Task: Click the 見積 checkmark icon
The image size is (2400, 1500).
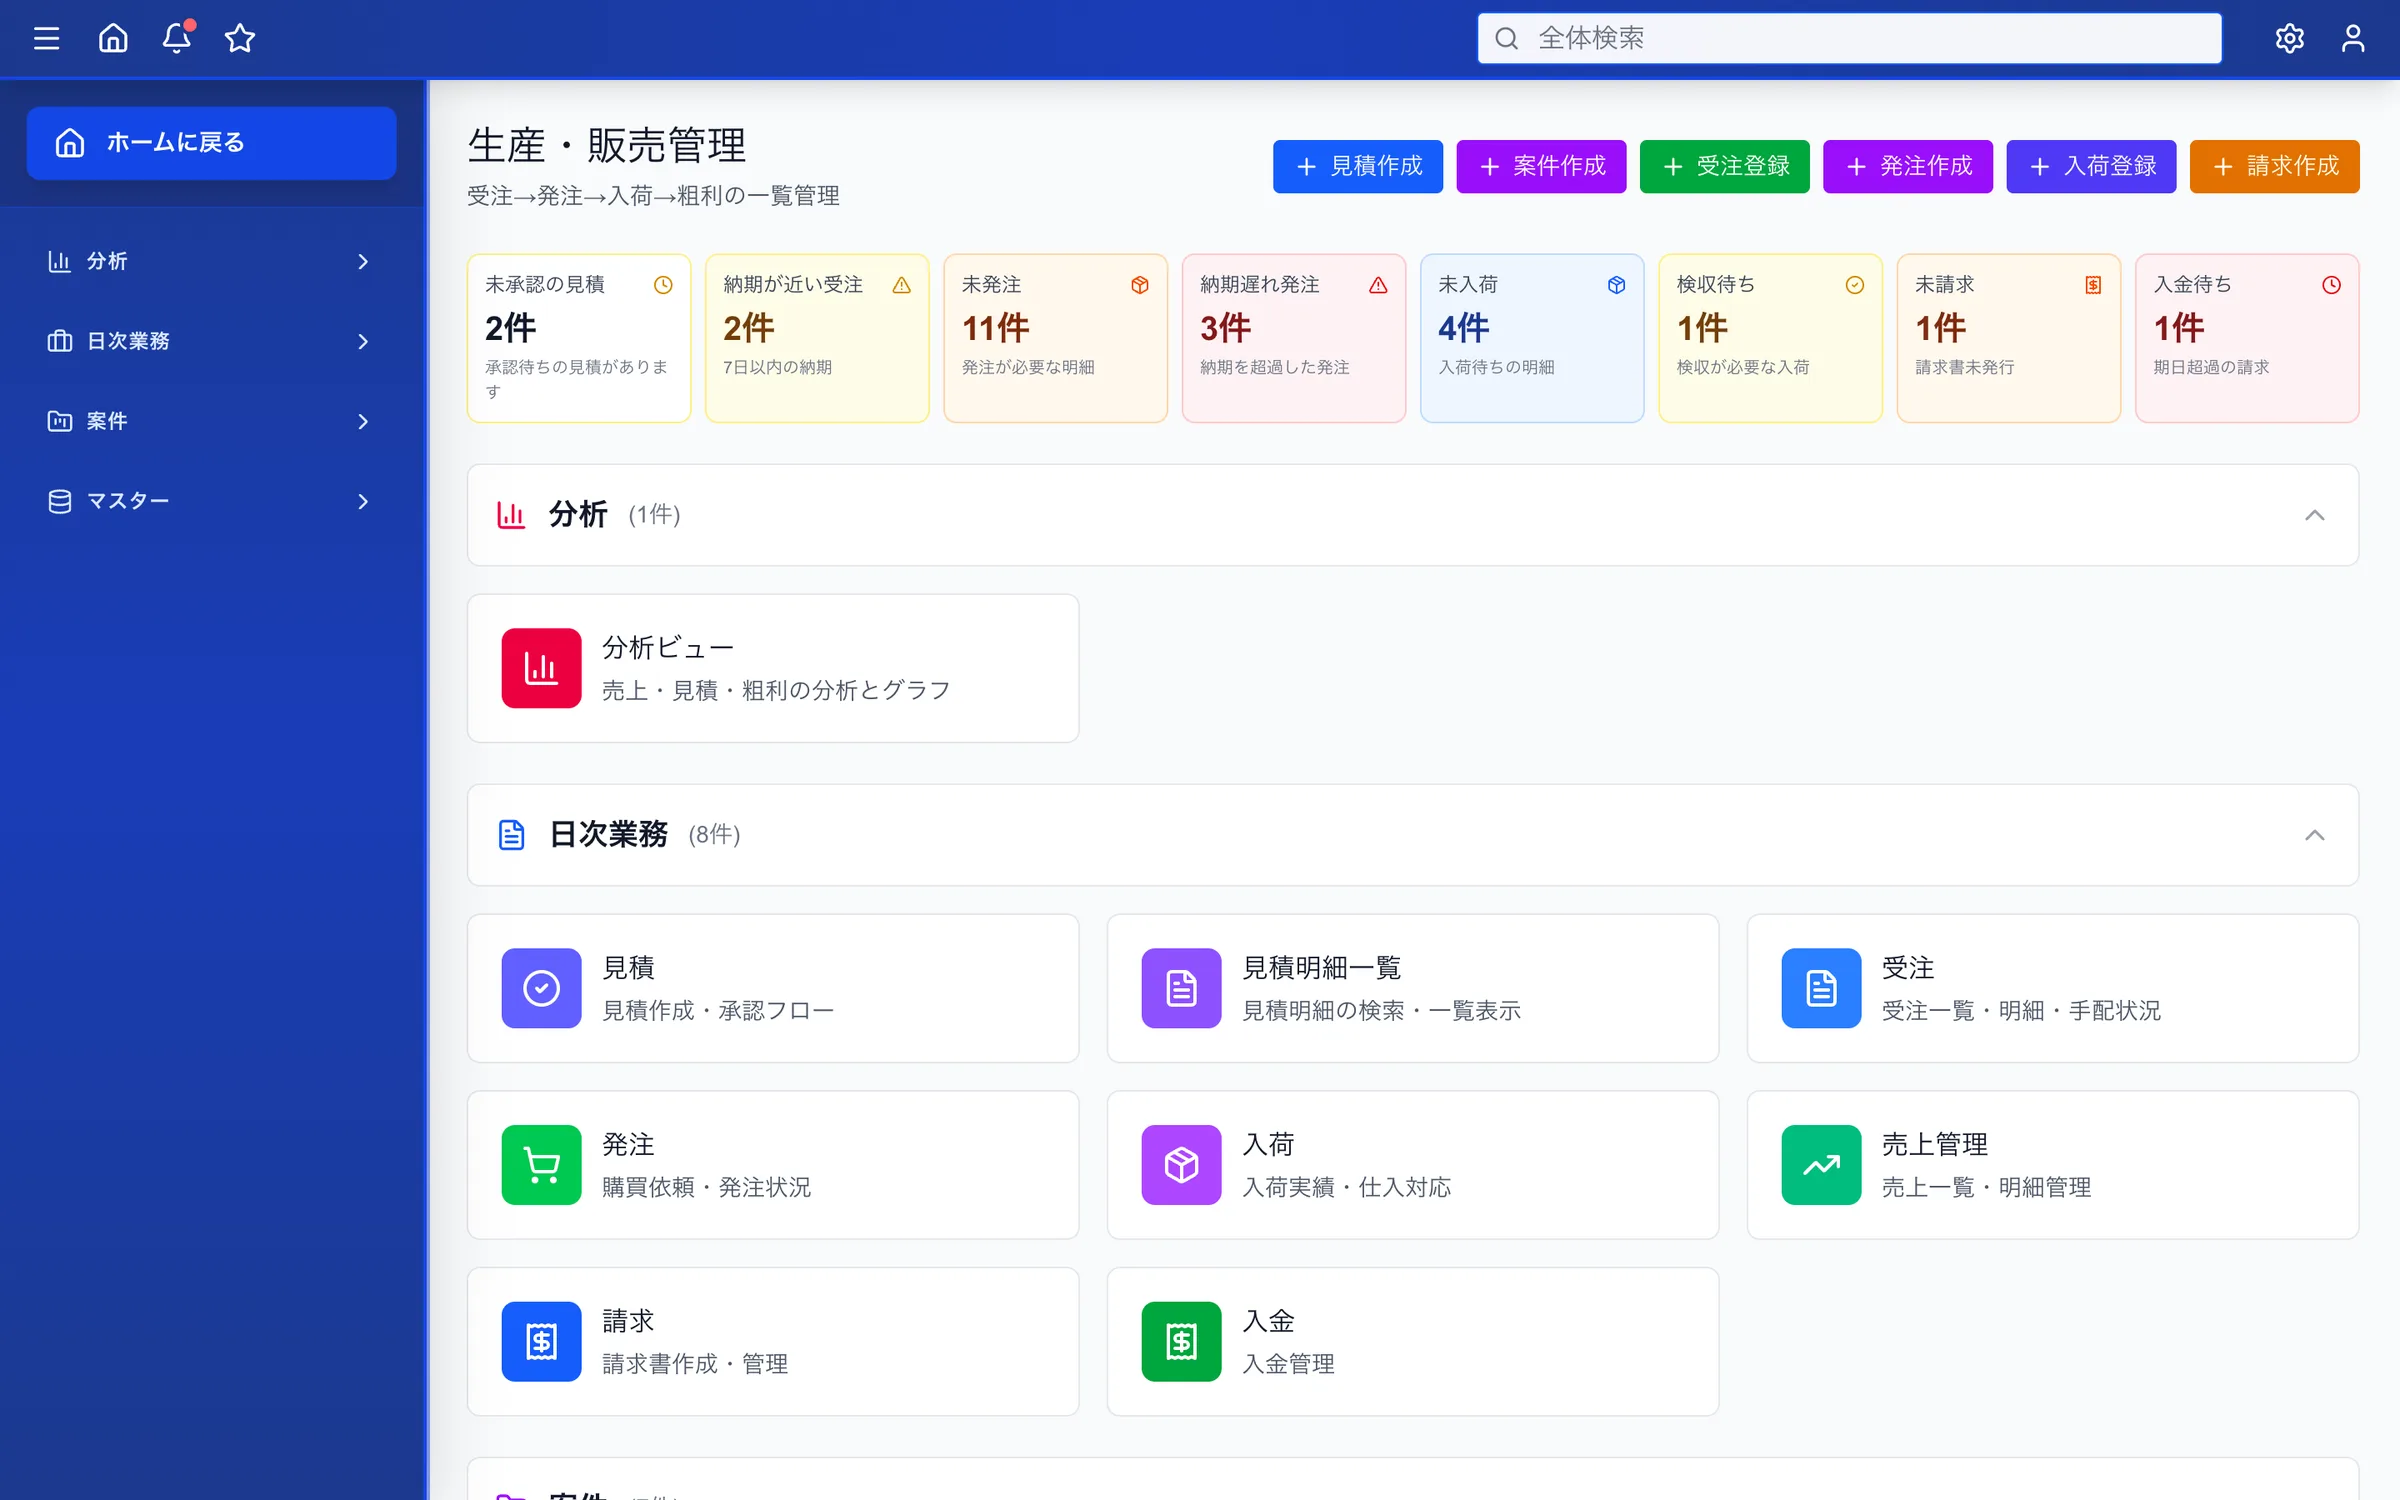Action: [x=541, y=988]
